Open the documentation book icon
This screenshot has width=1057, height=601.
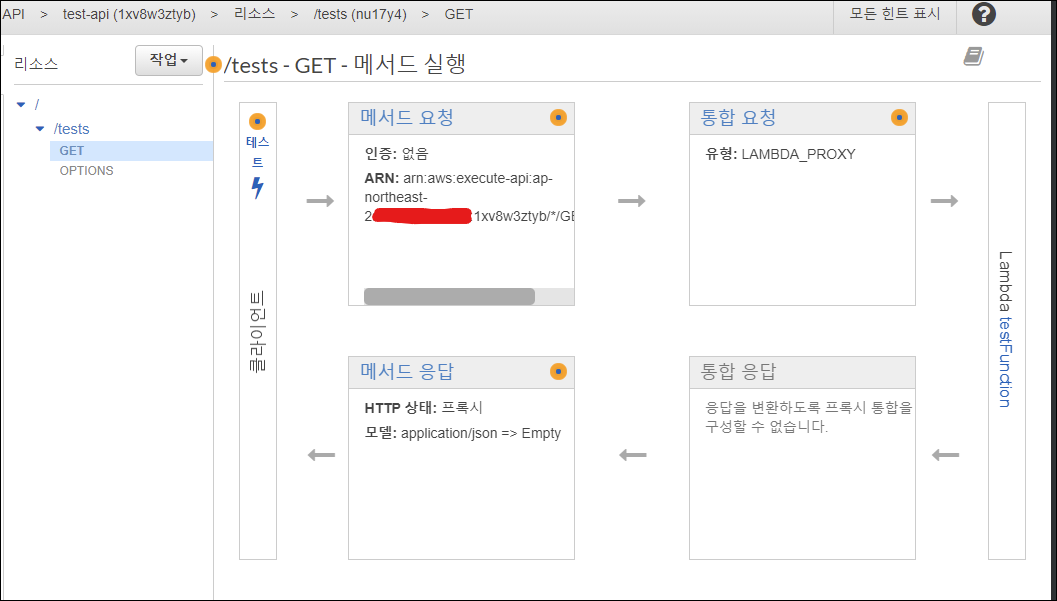tap(973, 57)
